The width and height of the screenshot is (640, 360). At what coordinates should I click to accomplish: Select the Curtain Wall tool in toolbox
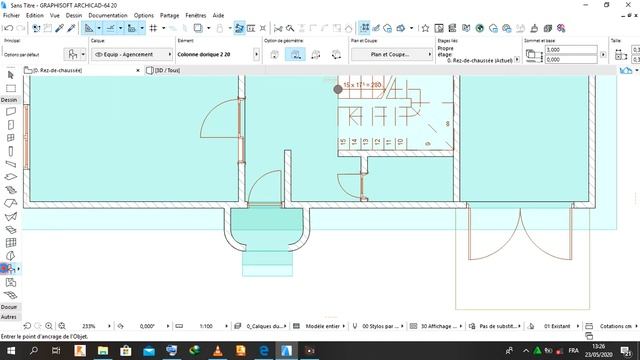tap(11, 242)
